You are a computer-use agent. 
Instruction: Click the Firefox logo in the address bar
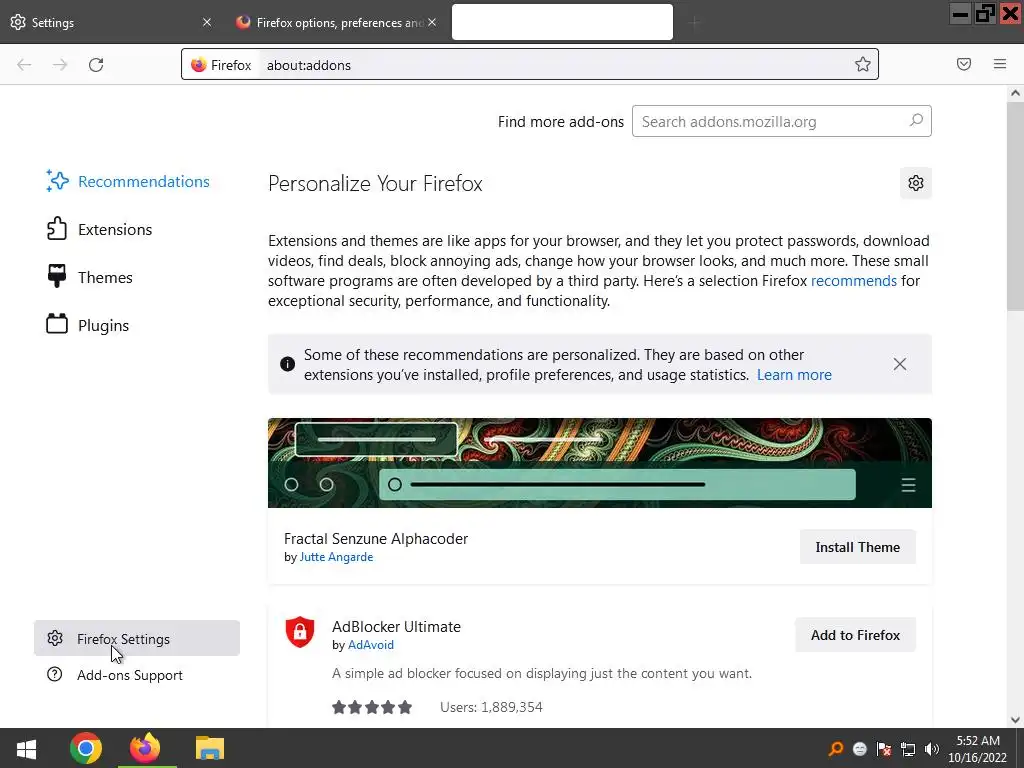click(199, 65)
